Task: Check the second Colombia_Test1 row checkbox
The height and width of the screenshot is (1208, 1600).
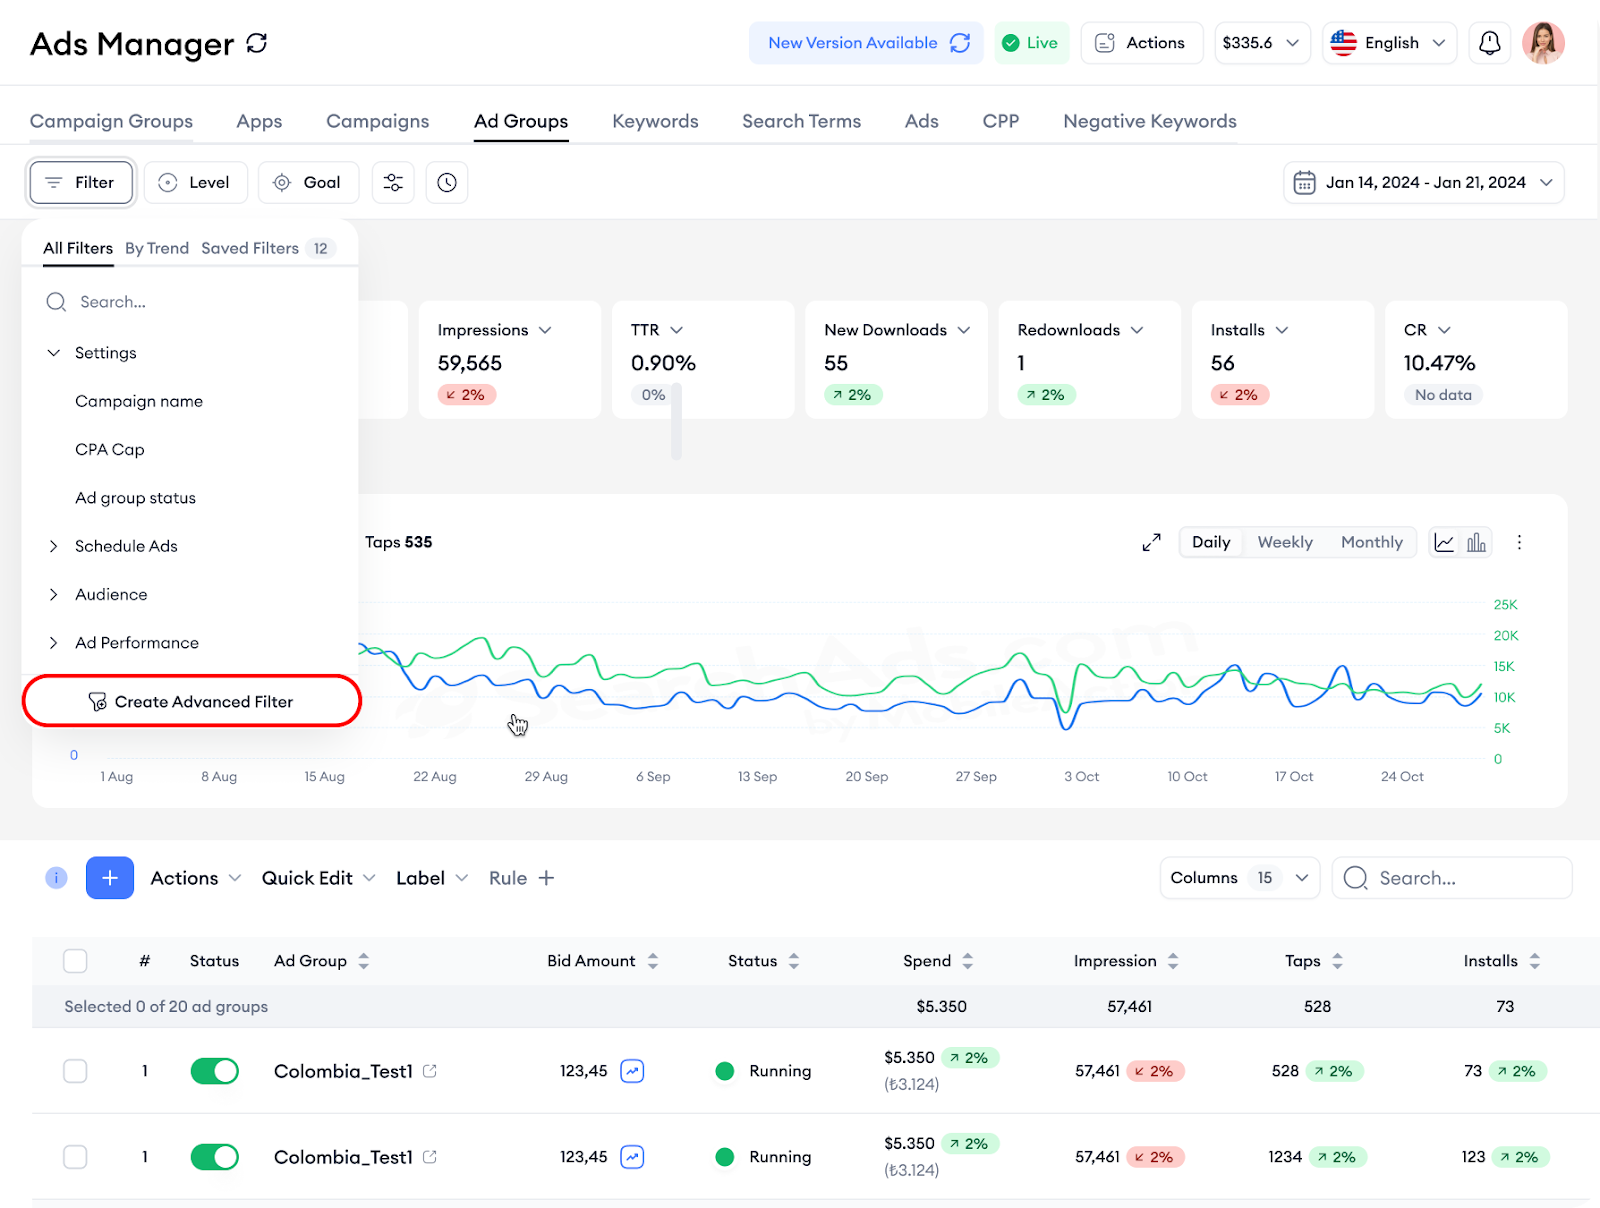Action: [75, 1157]
